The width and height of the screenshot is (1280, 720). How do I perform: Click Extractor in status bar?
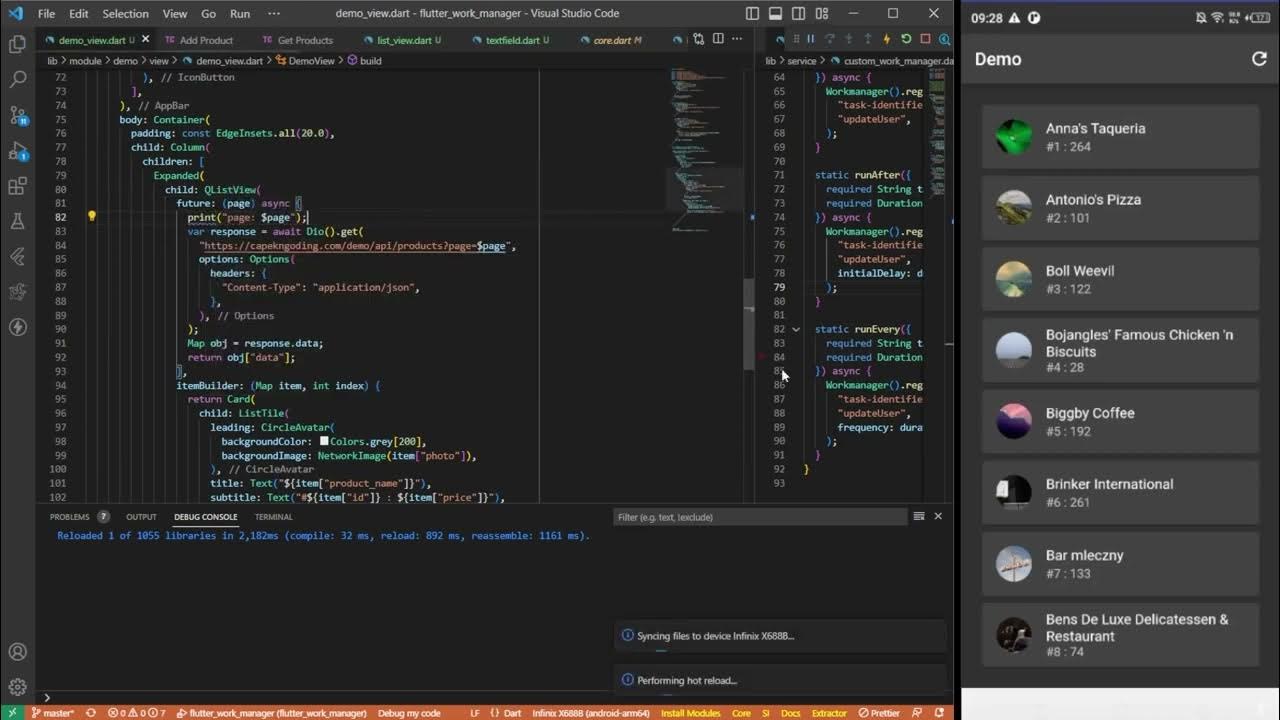coord(829,713)
